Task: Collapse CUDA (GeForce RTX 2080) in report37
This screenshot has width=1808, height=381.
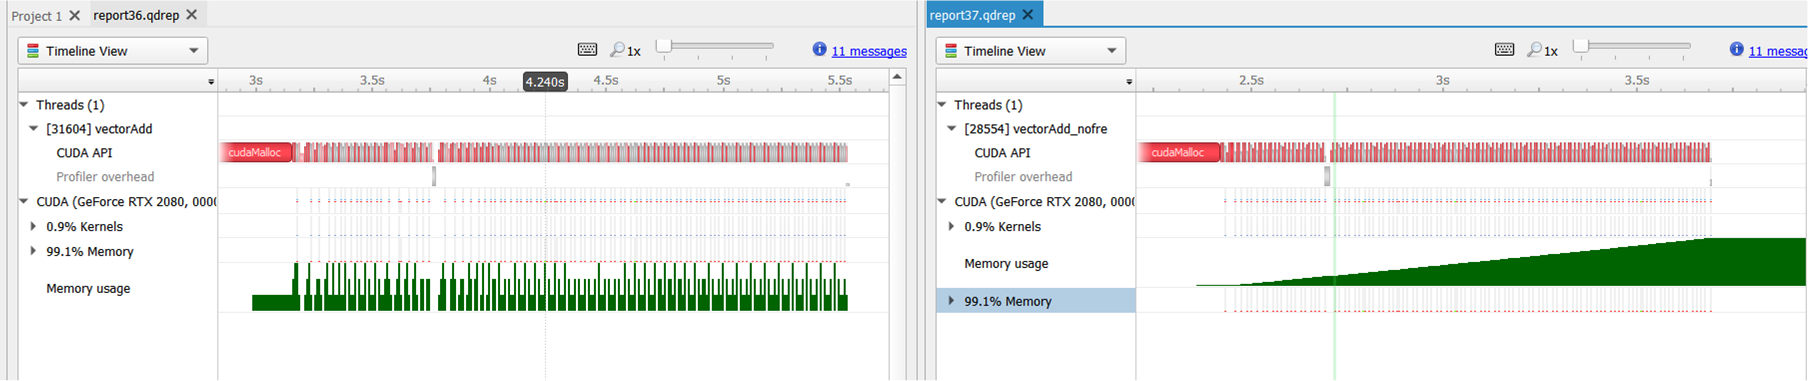Action: pyautogui.click(x=942, y=201)
